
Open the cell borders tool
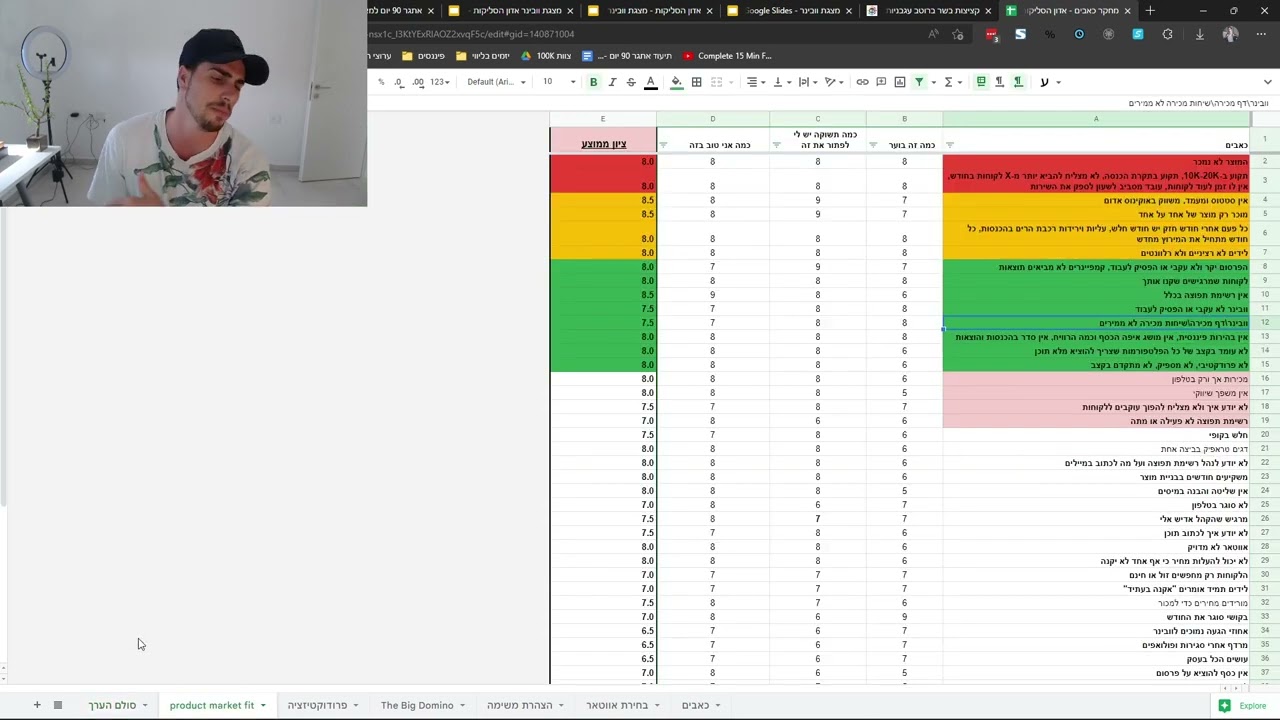tap(697, 82)
